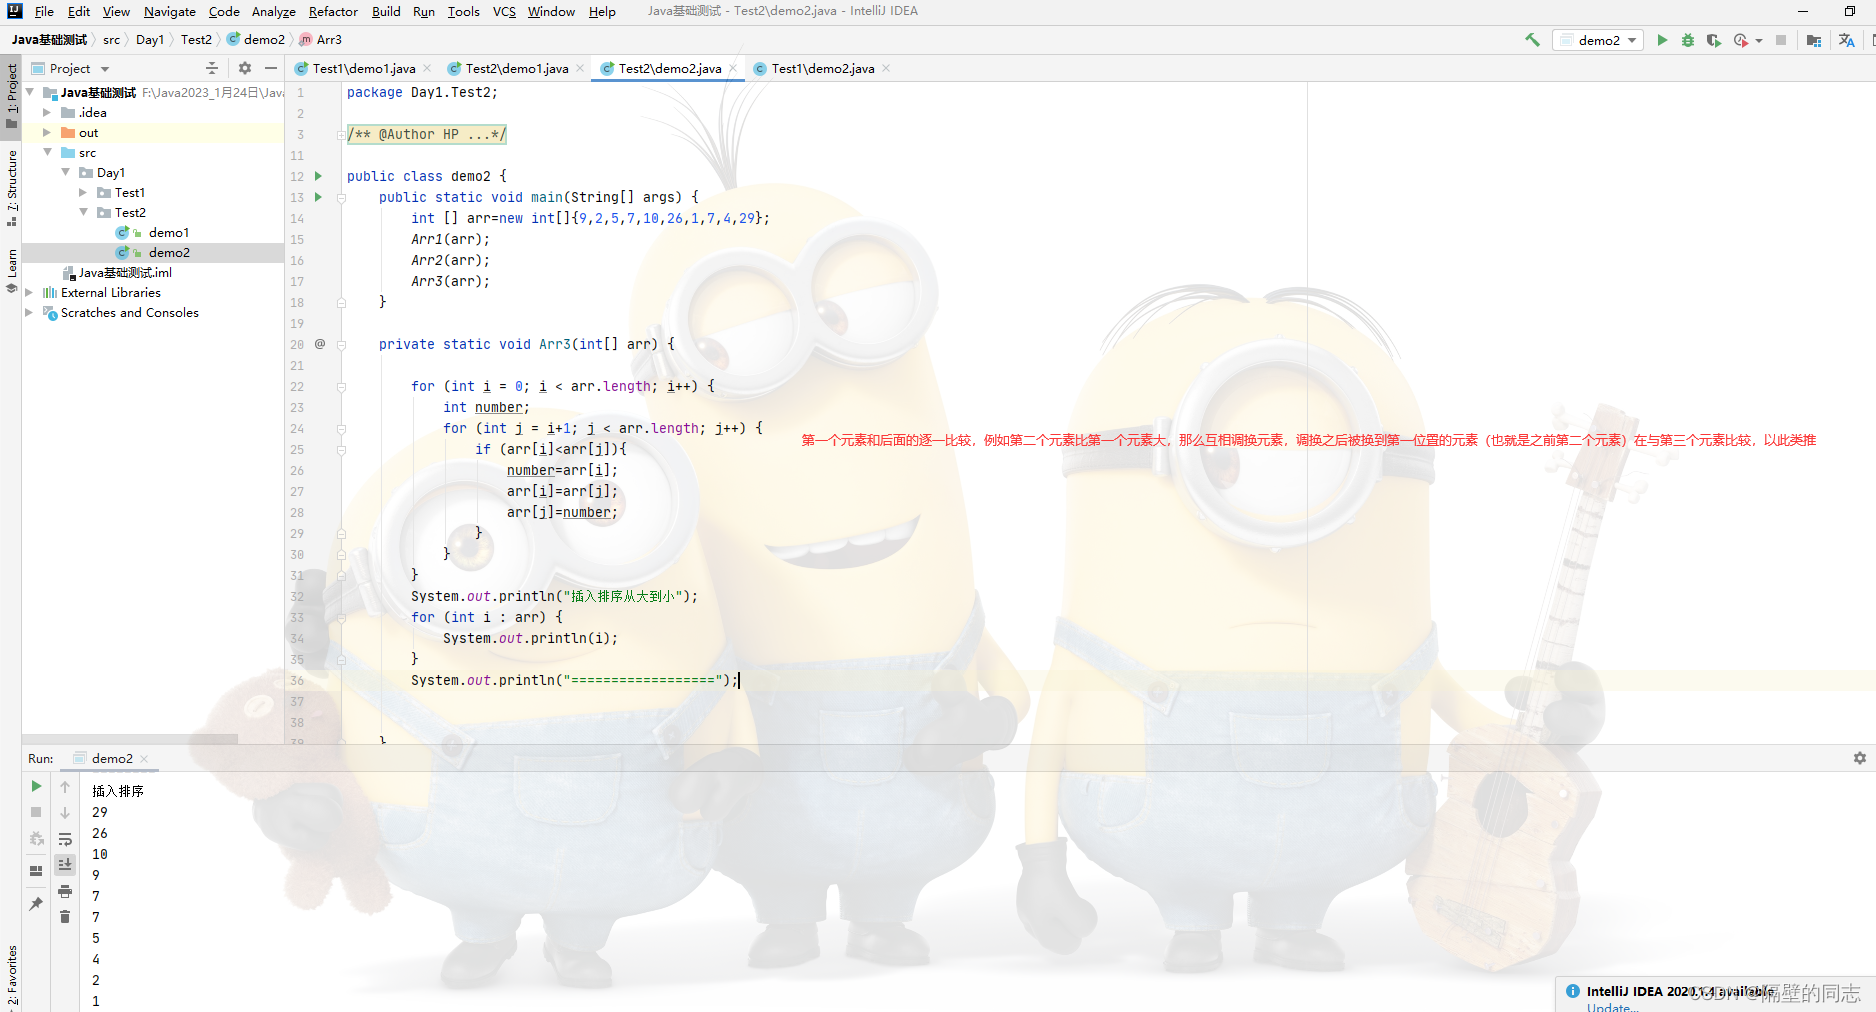Hide the Project tool window
This screenshot has height=1012, width=1876.
tap(271, 68)
